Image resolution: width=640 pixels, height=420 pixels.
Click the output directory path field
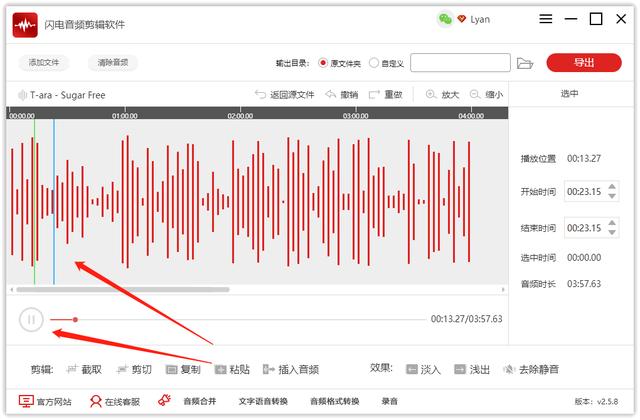pyautogui.click(x=460, y=63)
